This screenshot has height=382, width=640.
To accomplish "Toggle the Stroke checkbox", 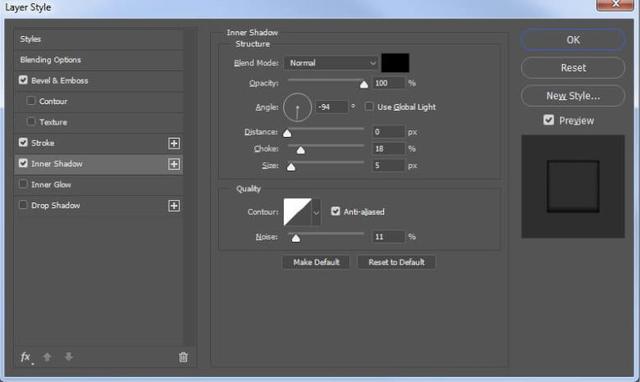I will [x=23, y=142].
